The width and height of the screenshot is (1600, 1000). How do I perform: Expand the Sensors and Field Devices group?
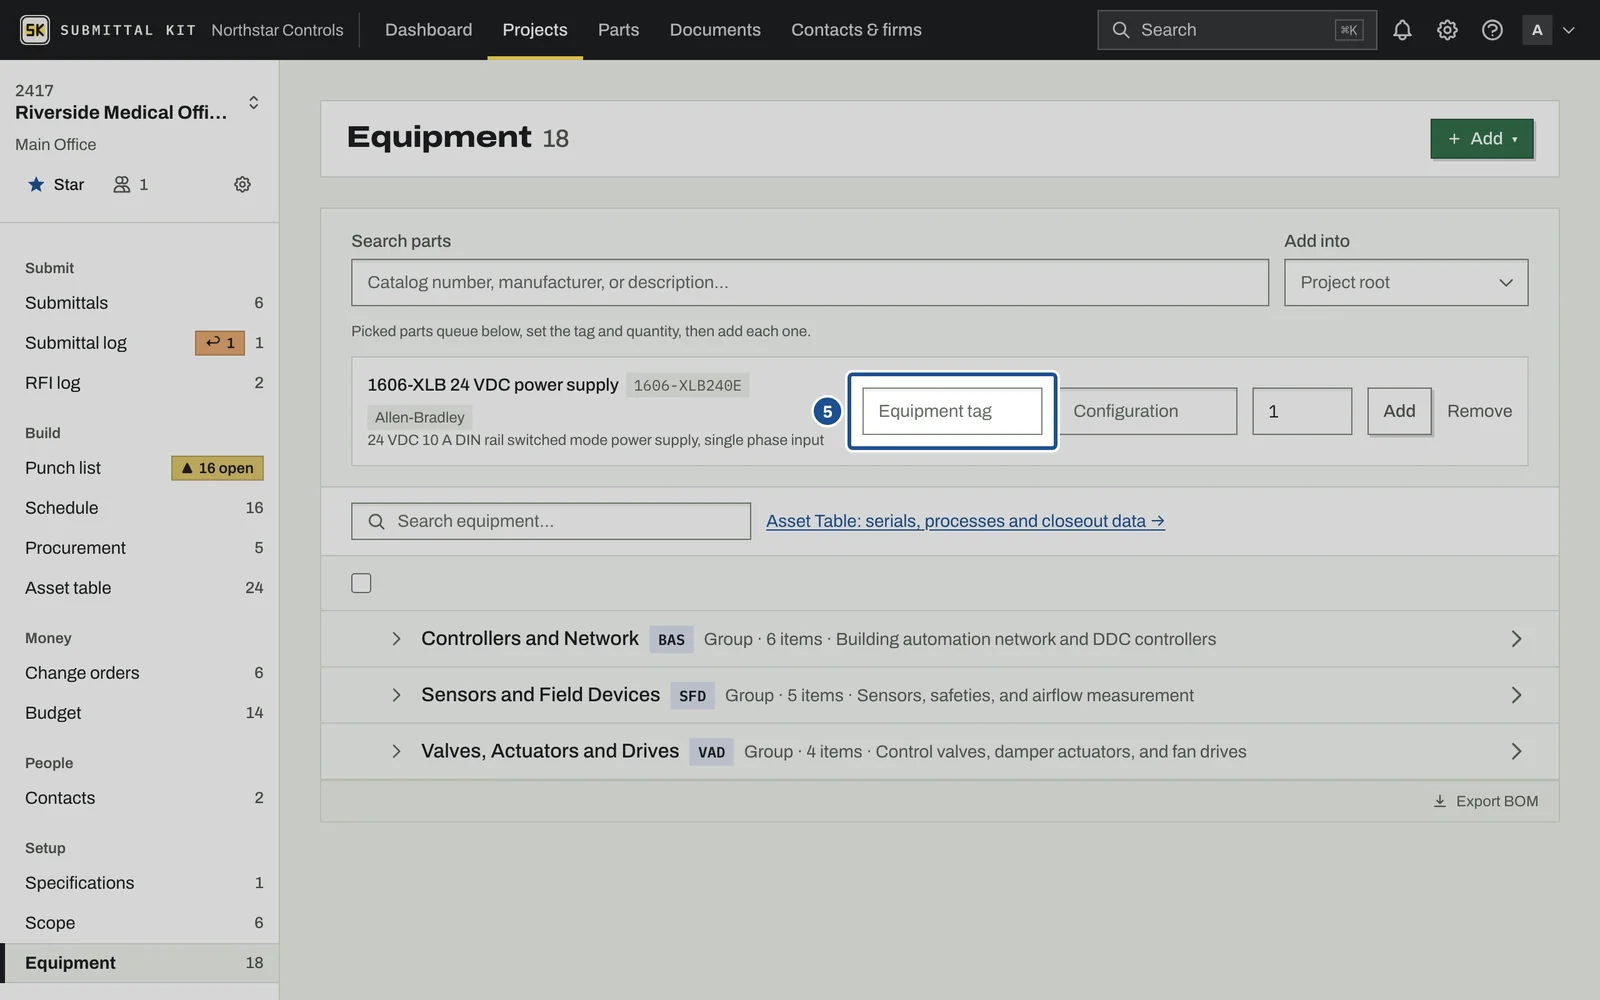pos(396,695)
